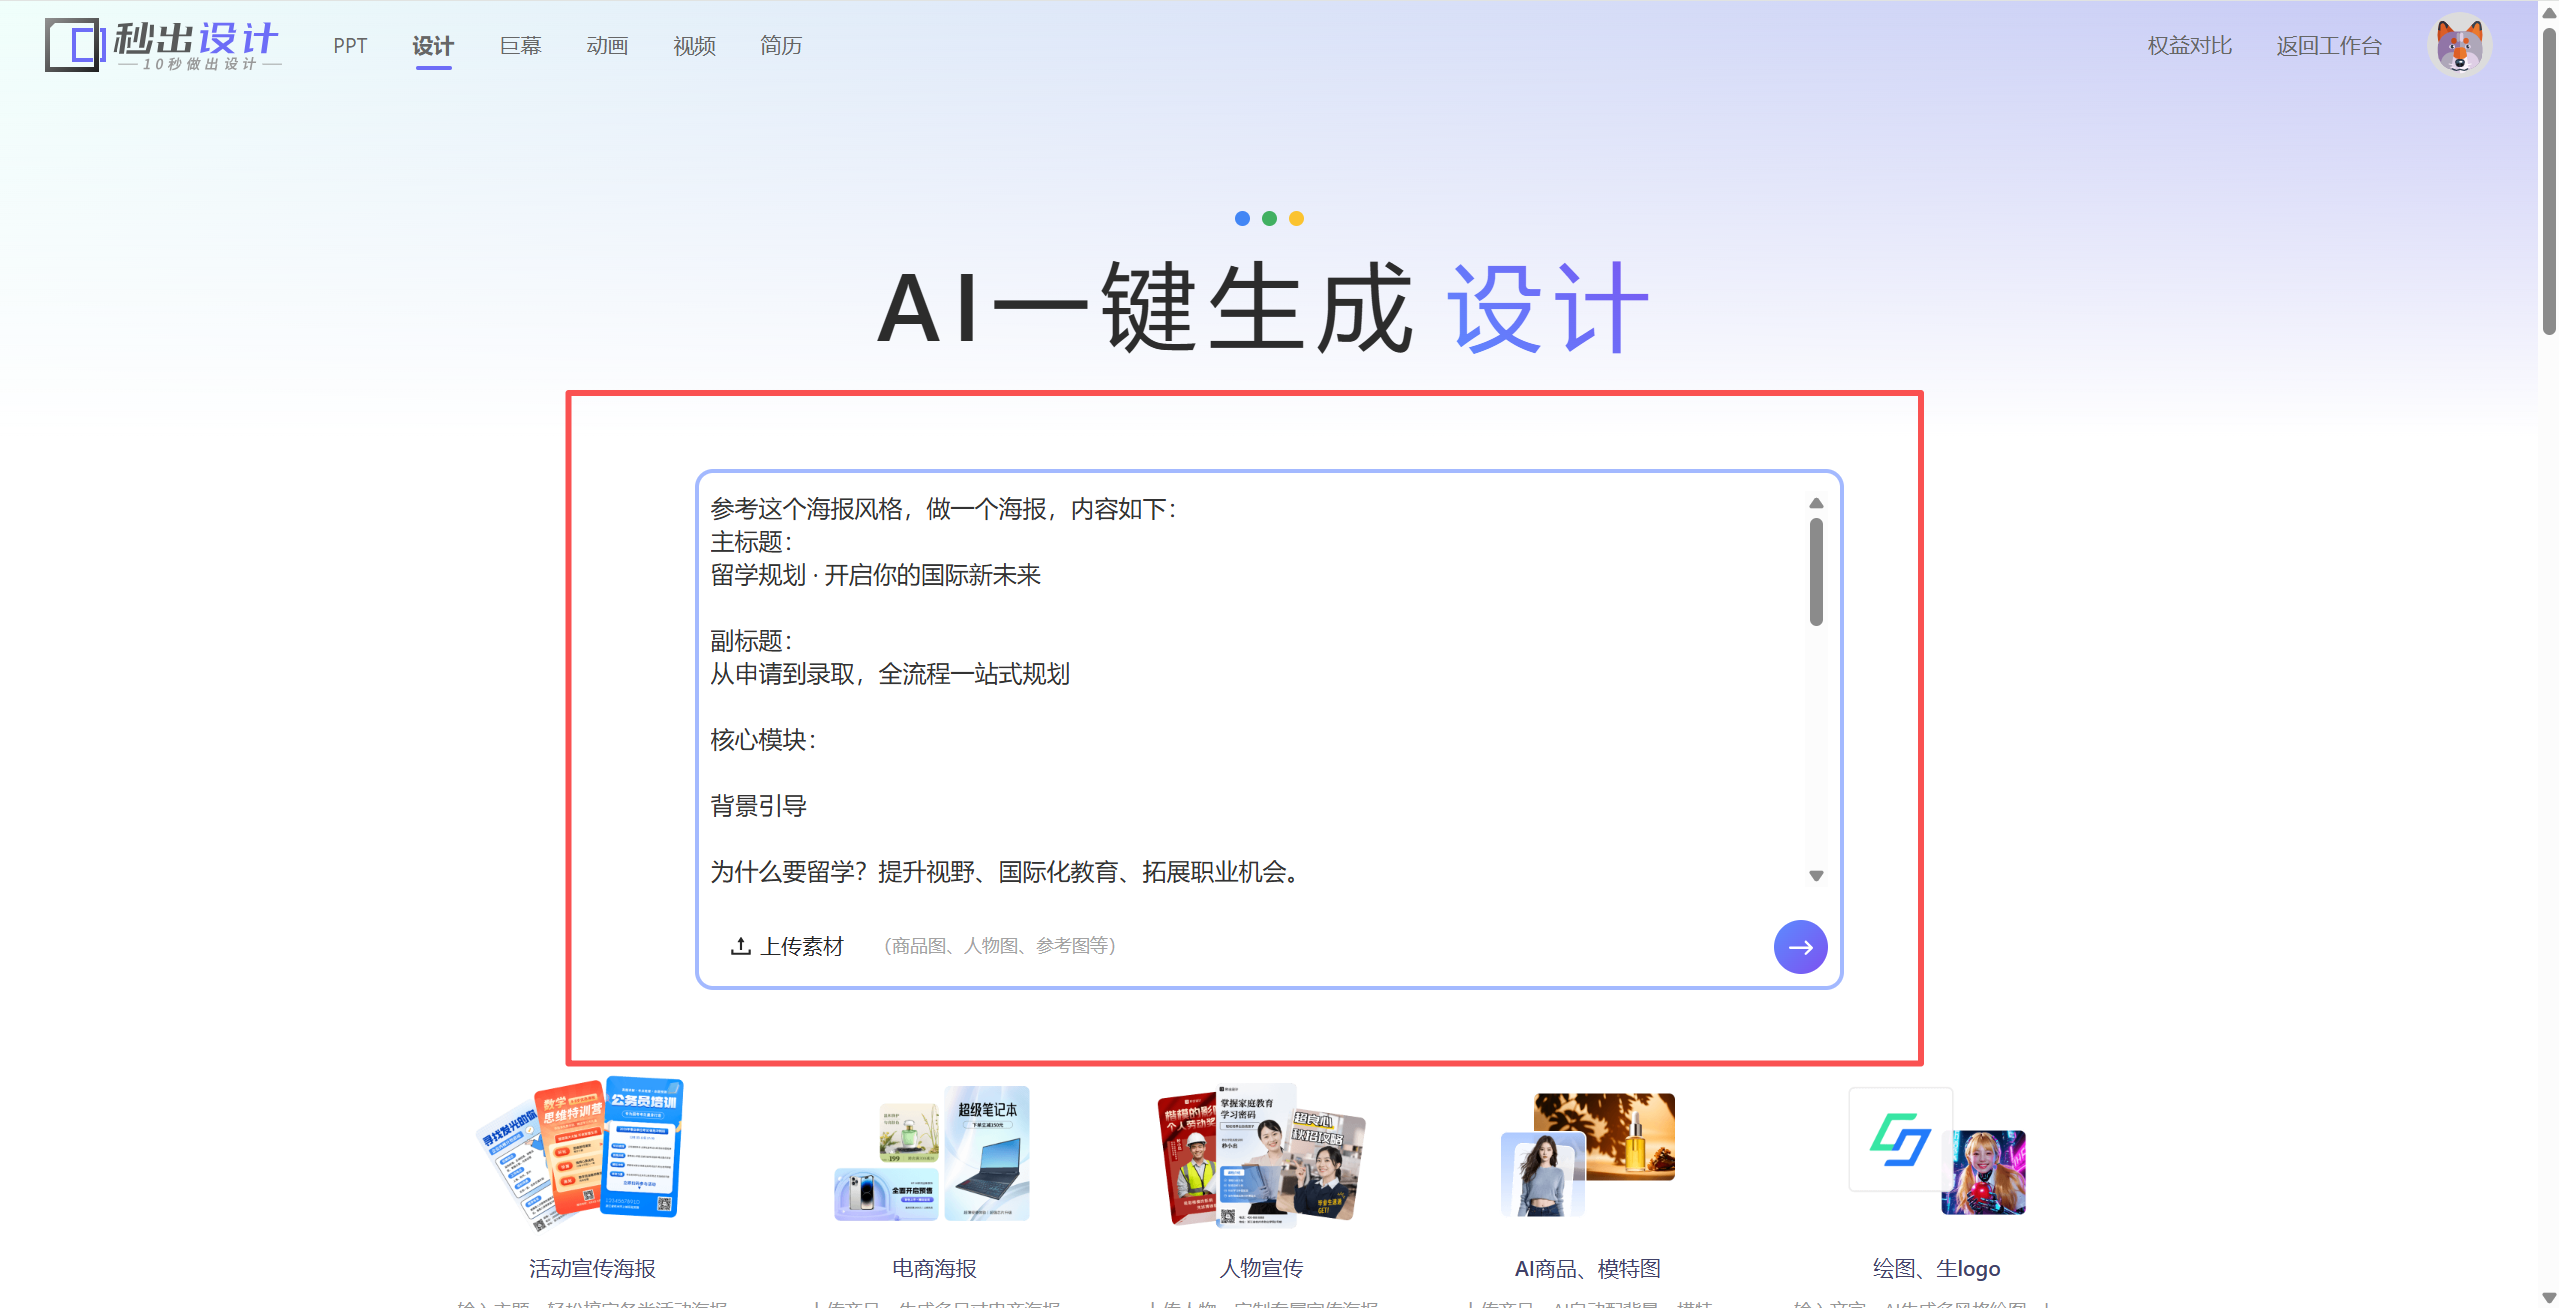Image resolution: width=2559 pixels, height=1308 pixels.
Task: Click the prompt box scroll up arrow
Action: tap(1816, 503)
